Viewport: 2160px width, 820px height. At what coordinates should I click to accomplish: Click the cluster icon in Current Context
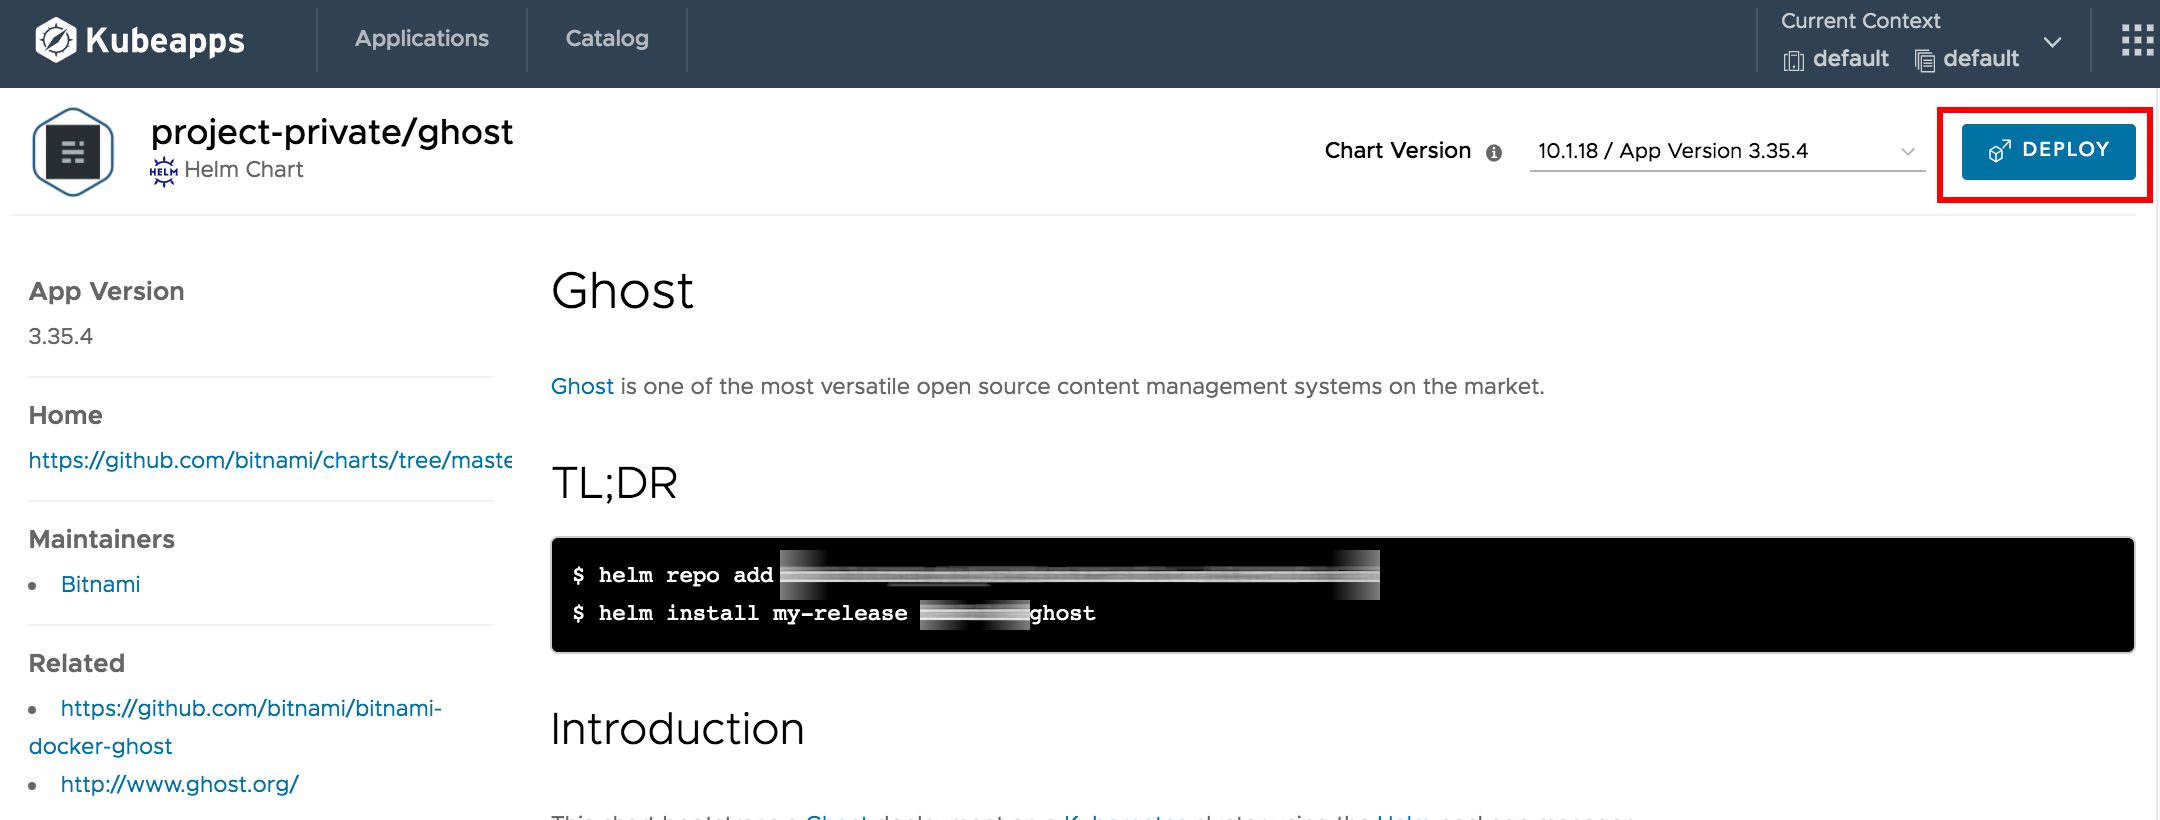click(x=1794, y=61)
